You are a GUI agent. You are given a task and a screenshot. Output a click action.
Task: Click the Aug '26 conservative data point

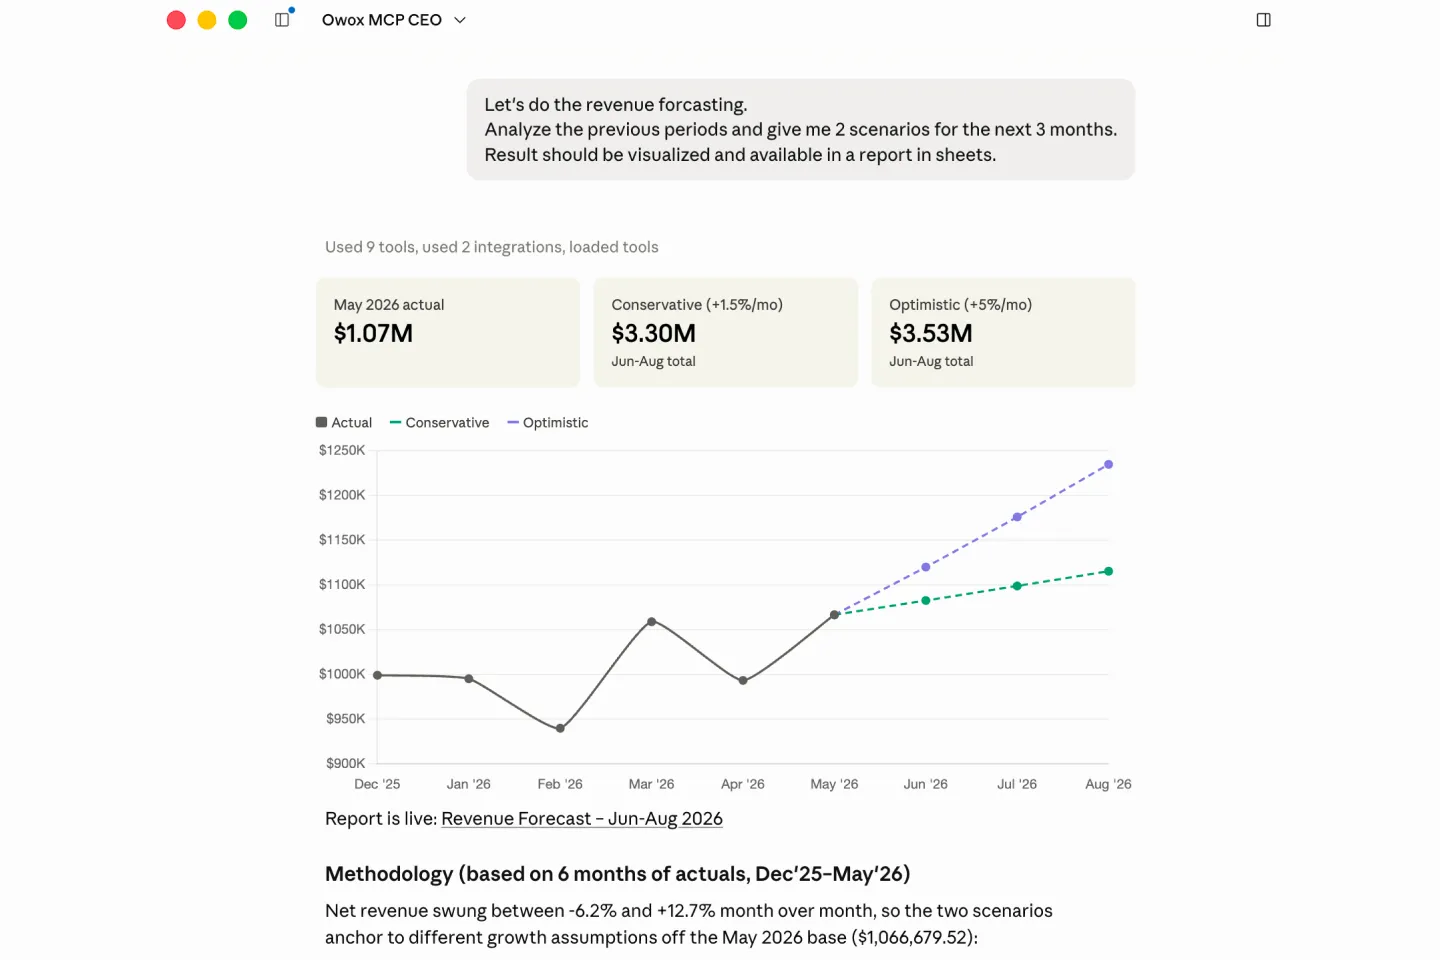[x=1108, y=572]
